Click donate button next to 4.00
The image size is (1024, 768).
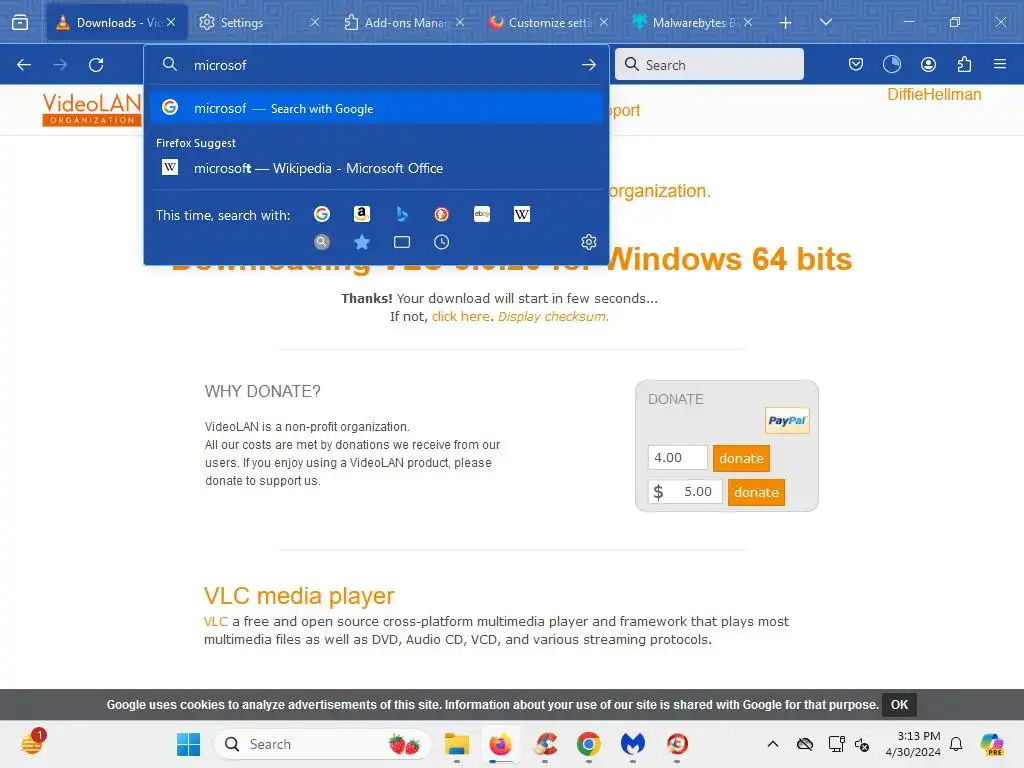(x=741, y=458)
